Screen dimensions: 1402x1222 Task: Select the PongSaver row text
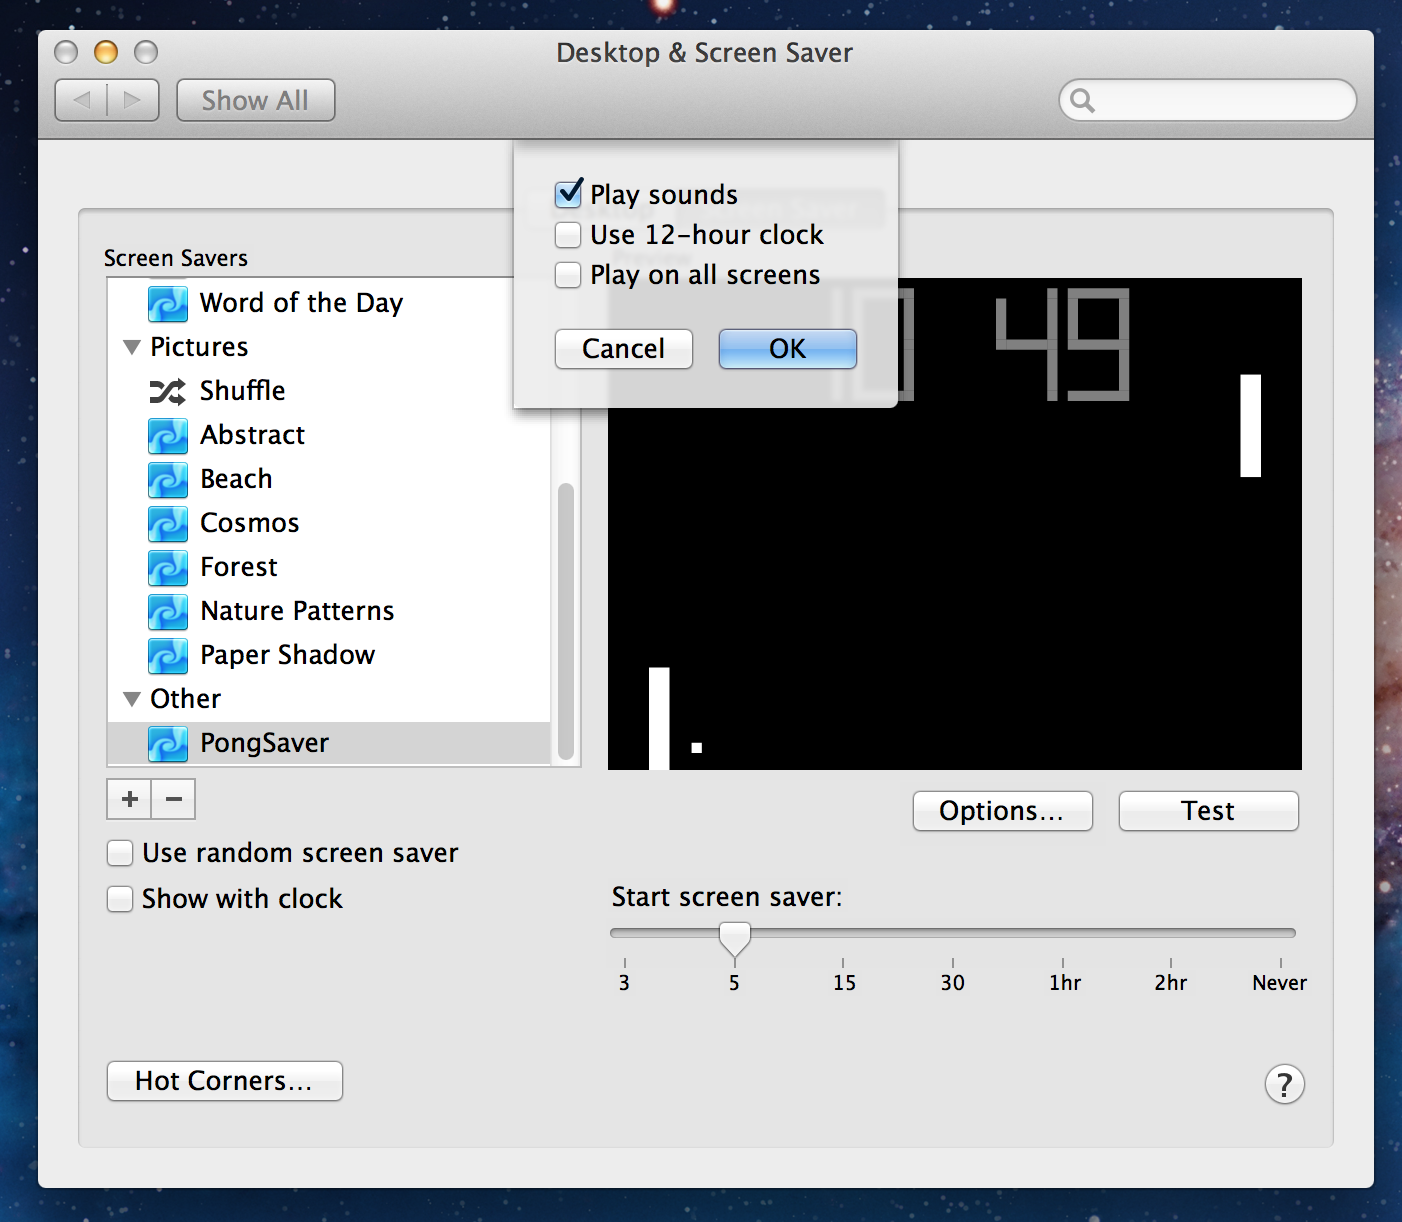[264, 743]
